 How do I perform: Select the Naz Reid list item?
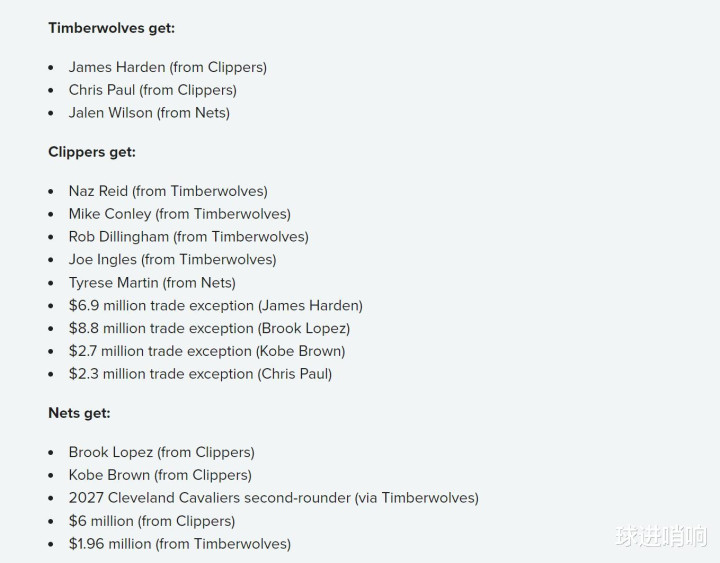click(168, 191)
